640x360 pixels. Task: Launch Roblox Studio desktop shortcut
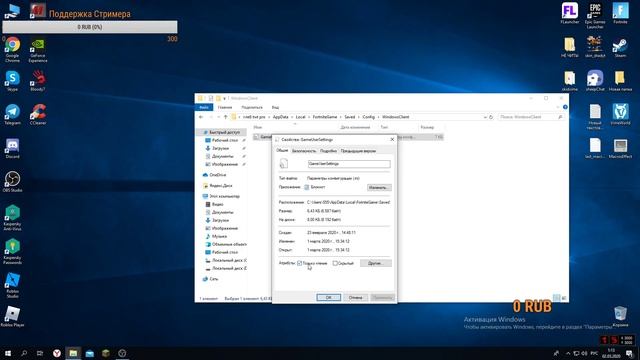(12, 285)
